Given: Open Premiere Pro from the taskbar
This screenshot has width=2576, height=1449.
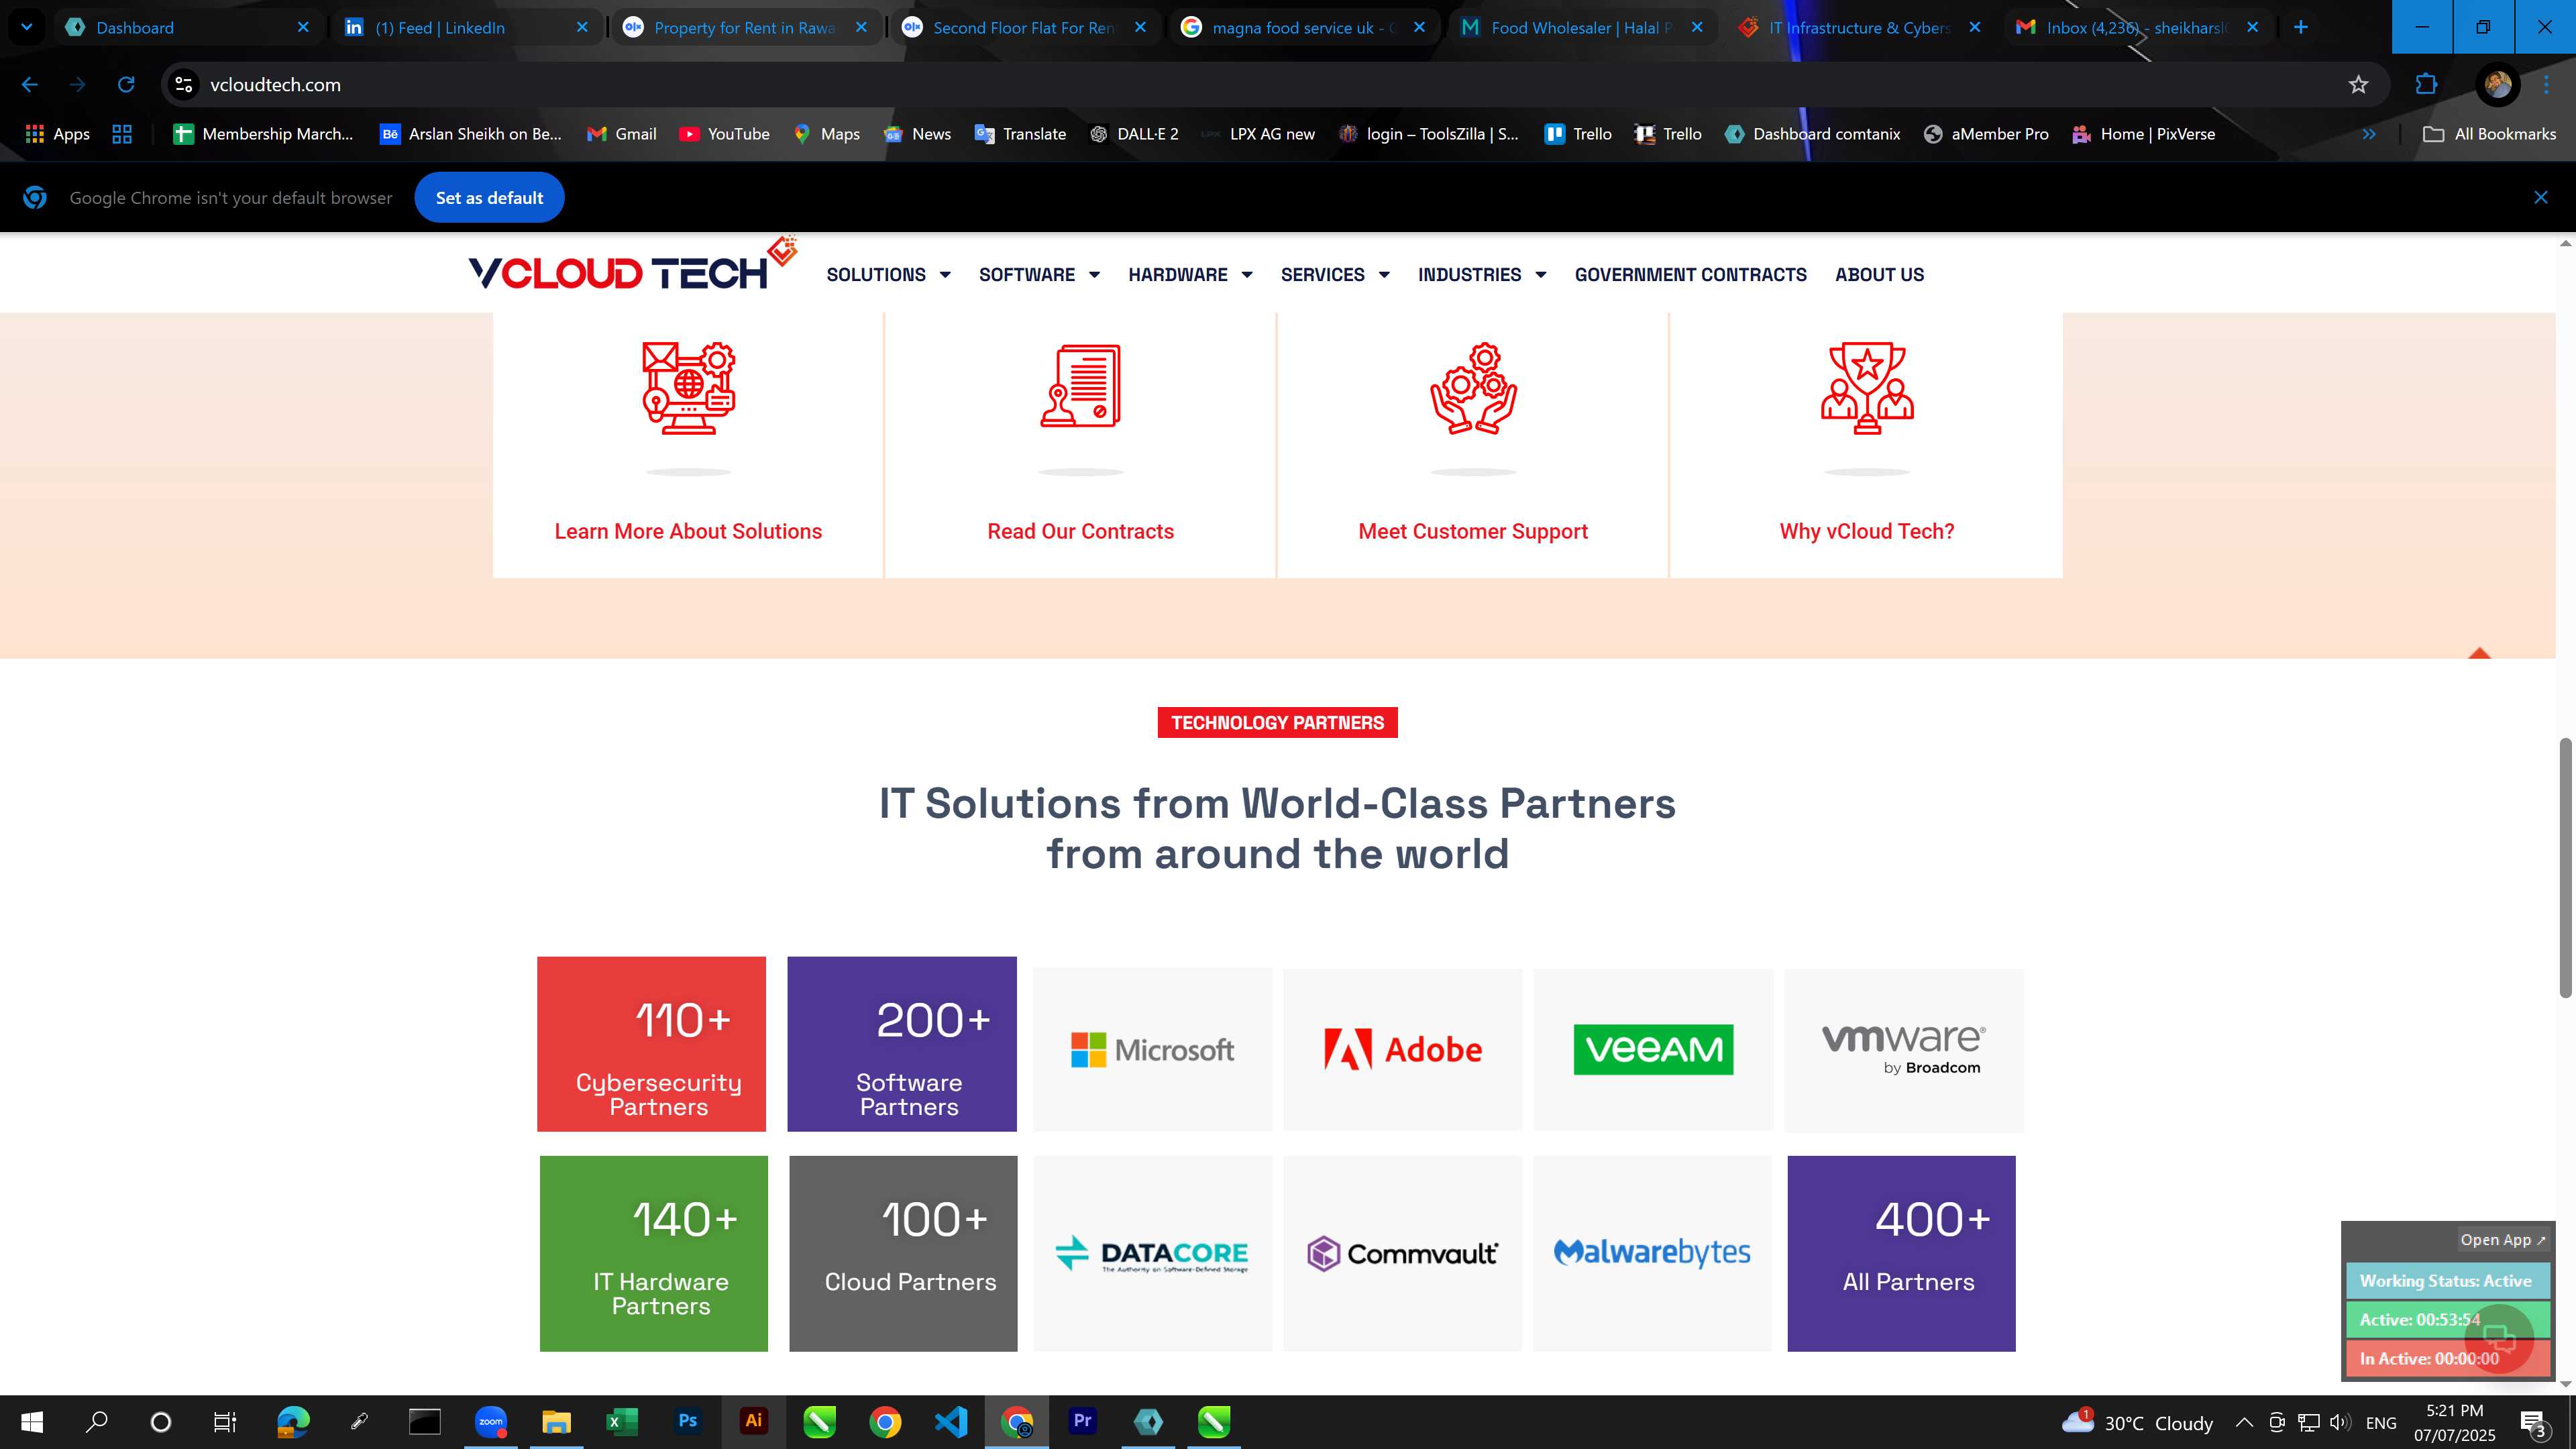Looking at the screenshot, I should click(1082, 1421).
